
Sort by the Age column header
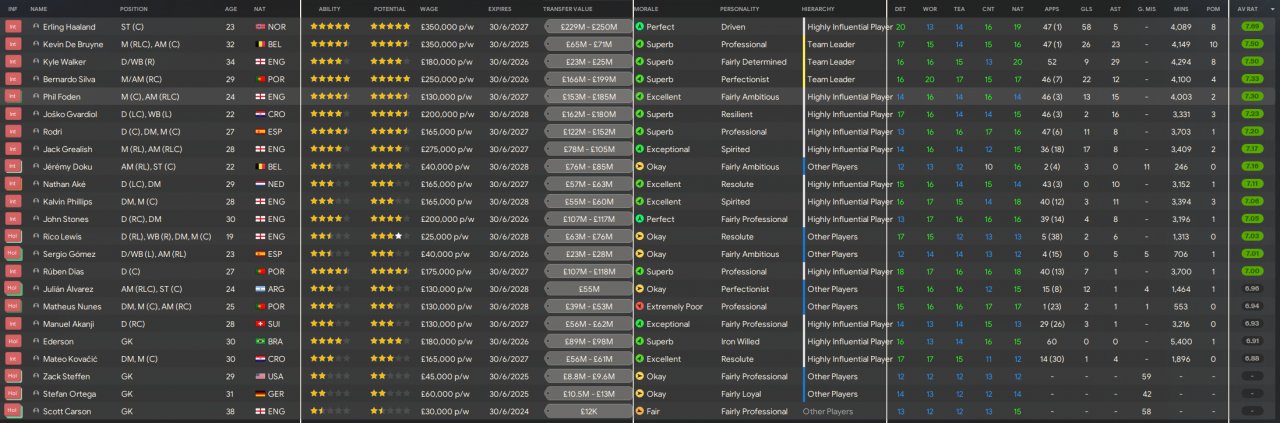[x=231, y=8]
